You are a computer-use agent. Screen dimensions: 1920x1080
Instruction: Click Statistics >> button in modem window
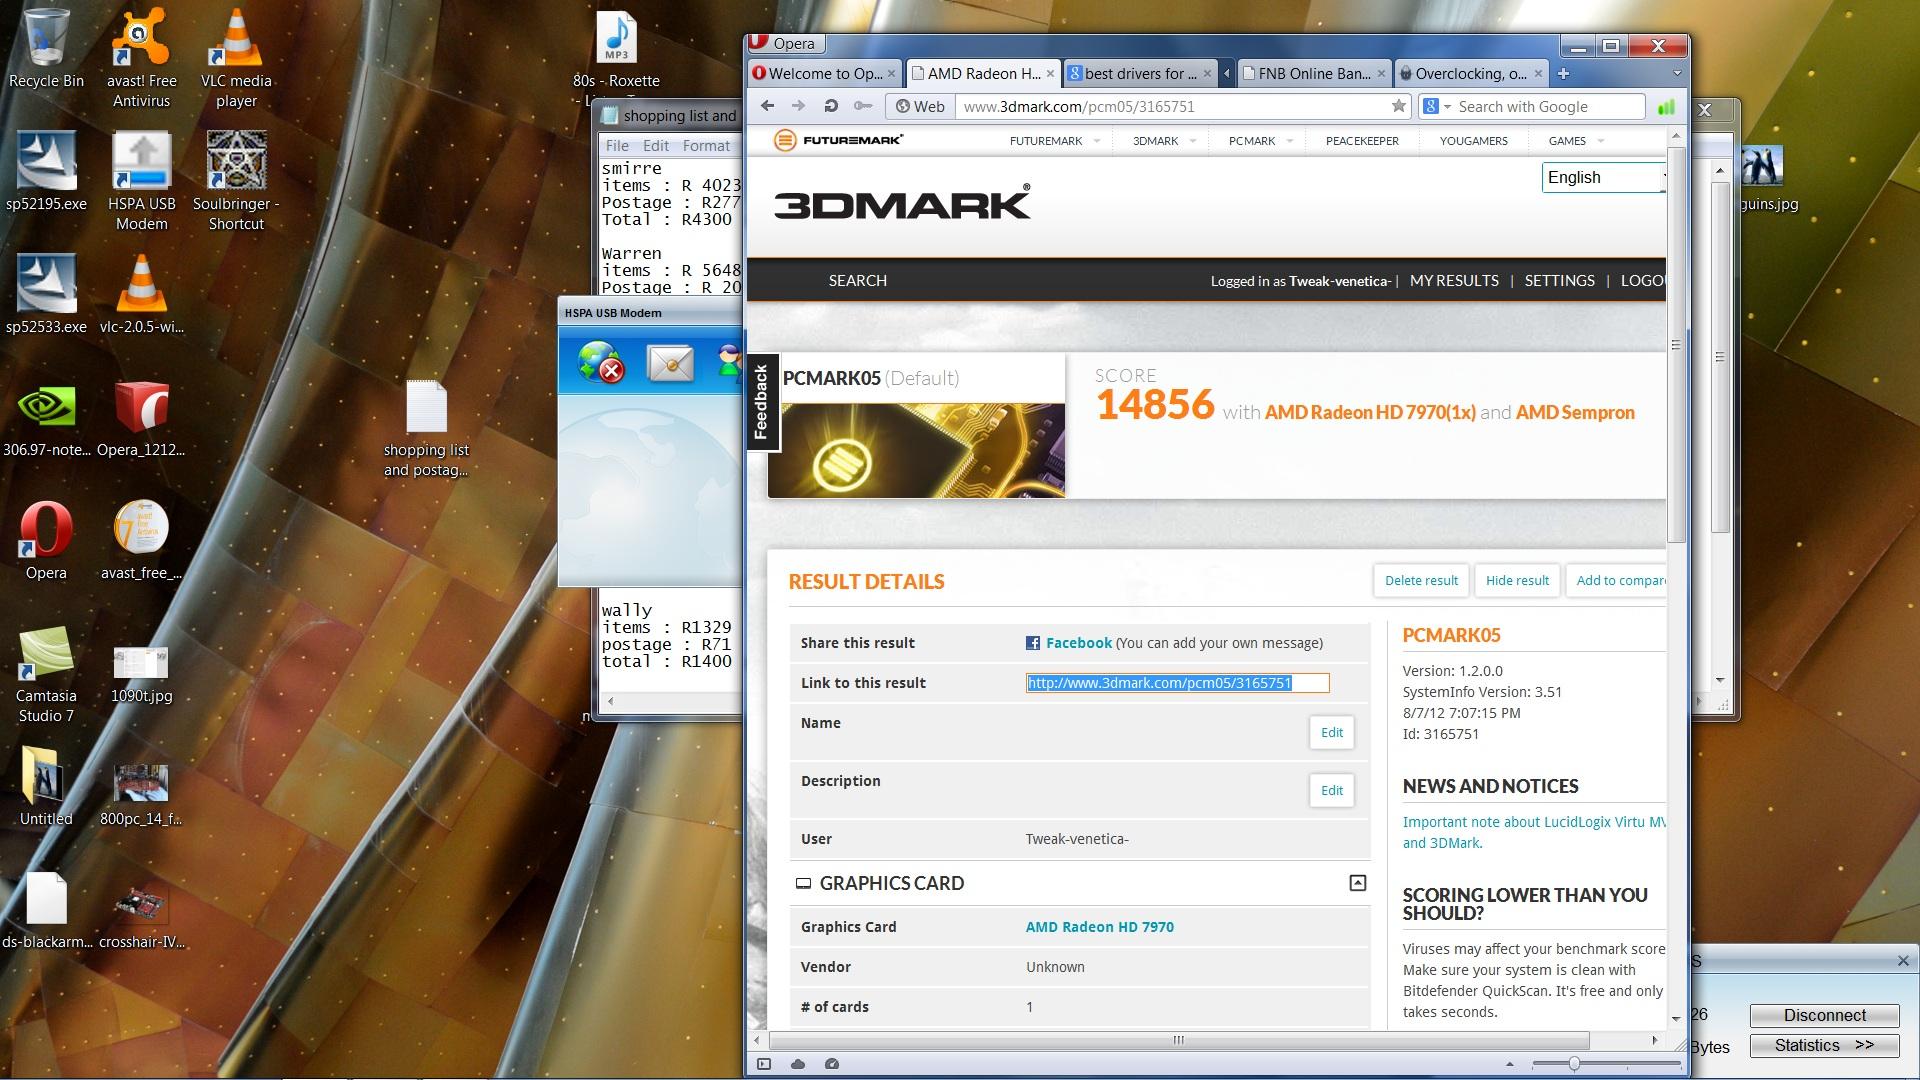1824,1045
